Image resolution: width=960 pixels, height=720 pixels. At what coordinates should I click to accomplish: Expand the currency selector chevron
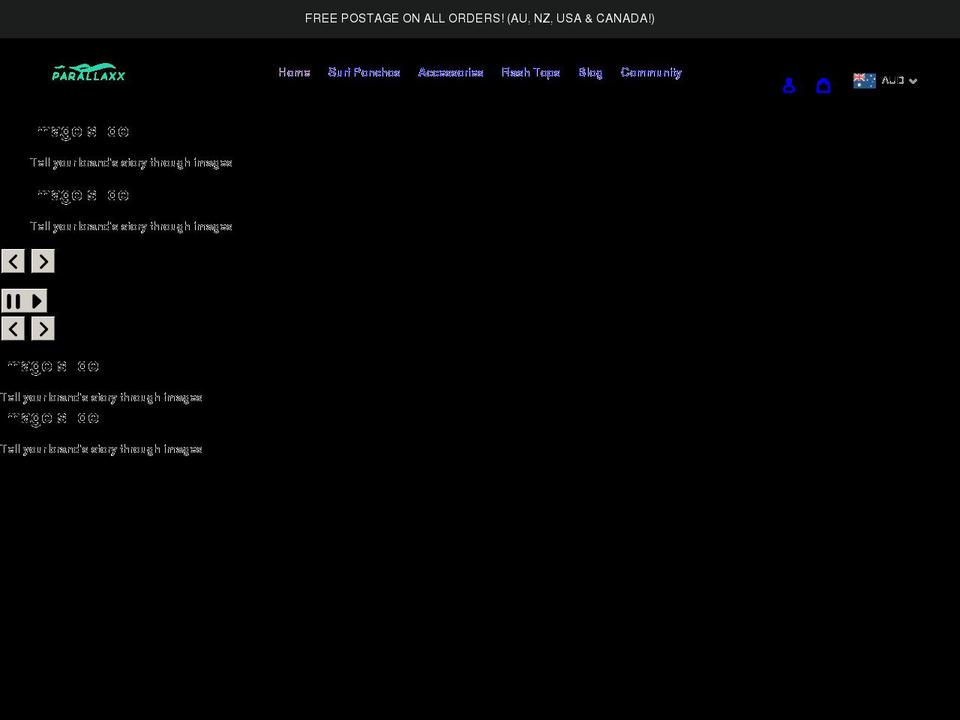912,81
